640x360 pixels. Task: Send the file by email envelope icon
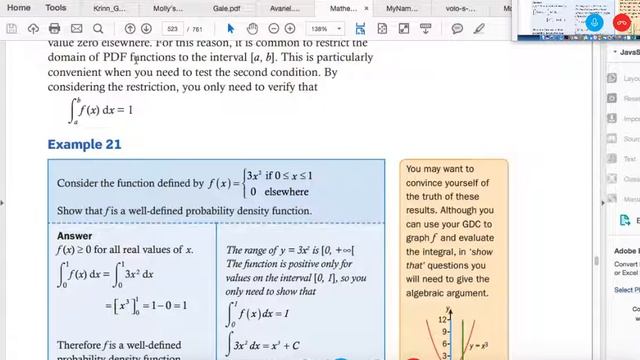[x=76, y=29]
